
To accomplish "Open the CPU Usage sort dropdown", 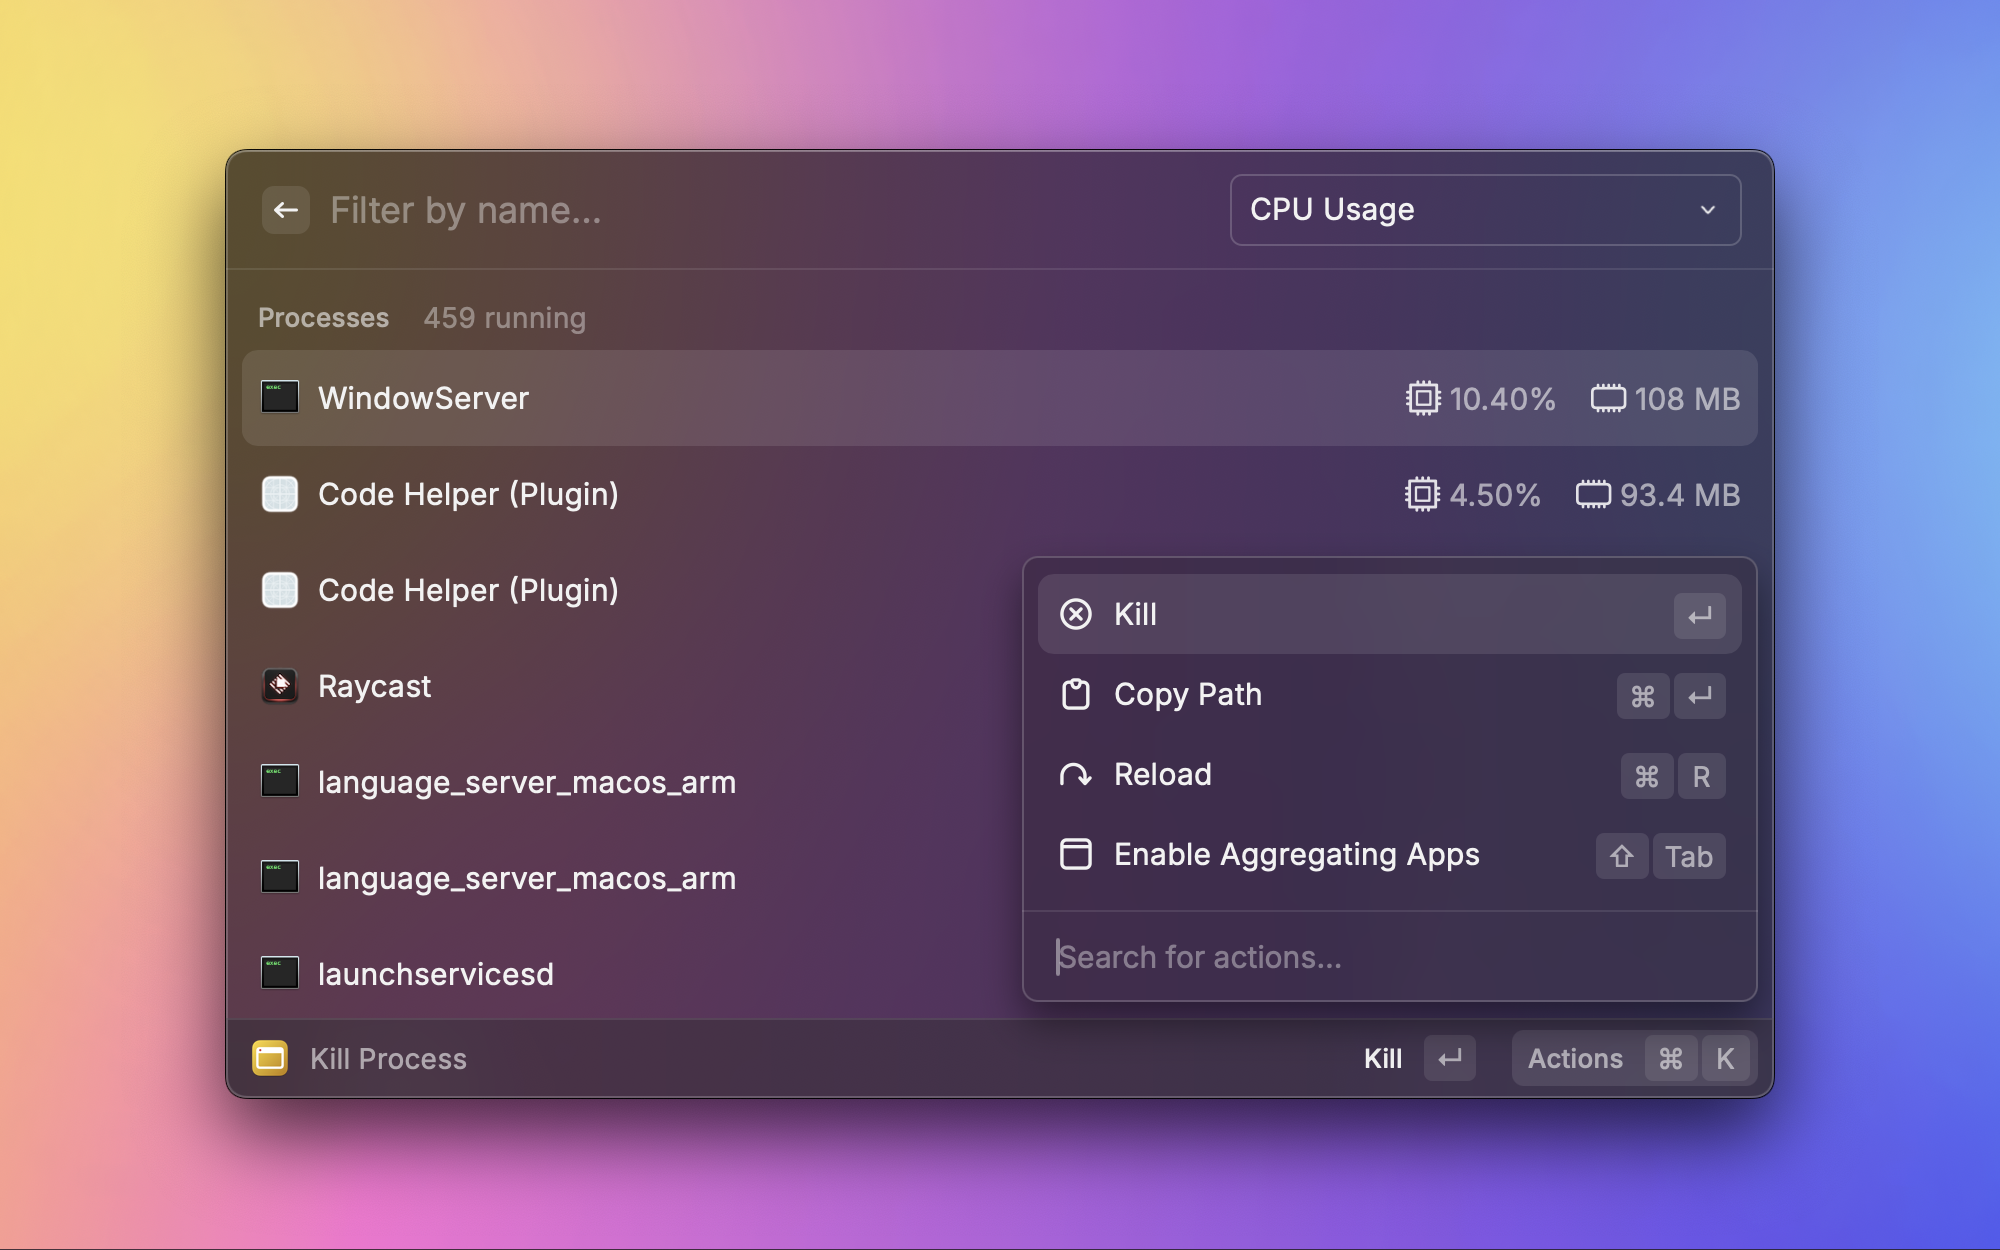I will point(1484,210).
